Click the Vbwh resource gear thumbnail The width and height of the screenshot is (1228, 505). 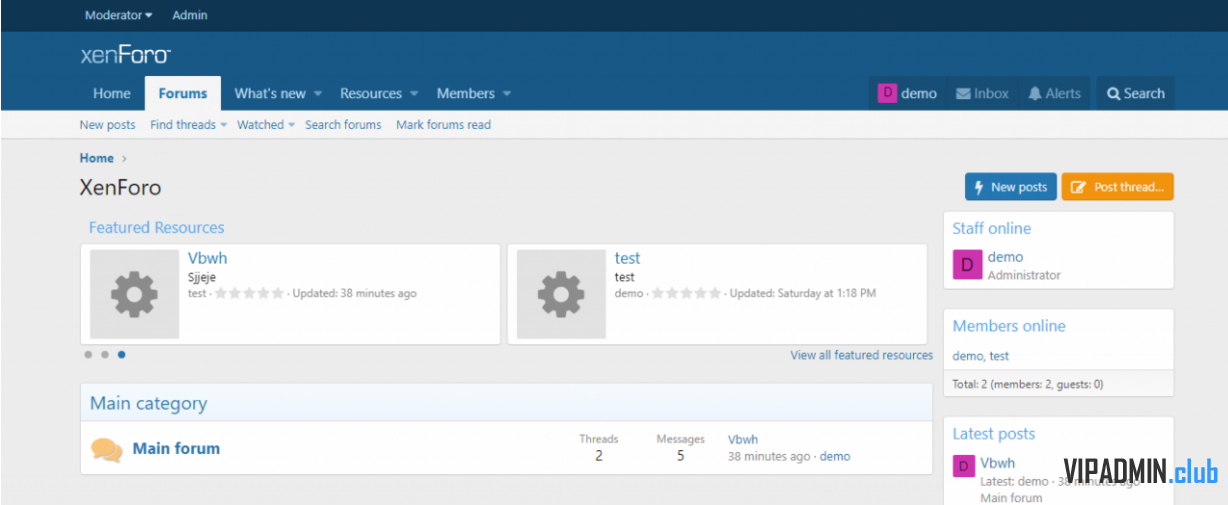135,294
